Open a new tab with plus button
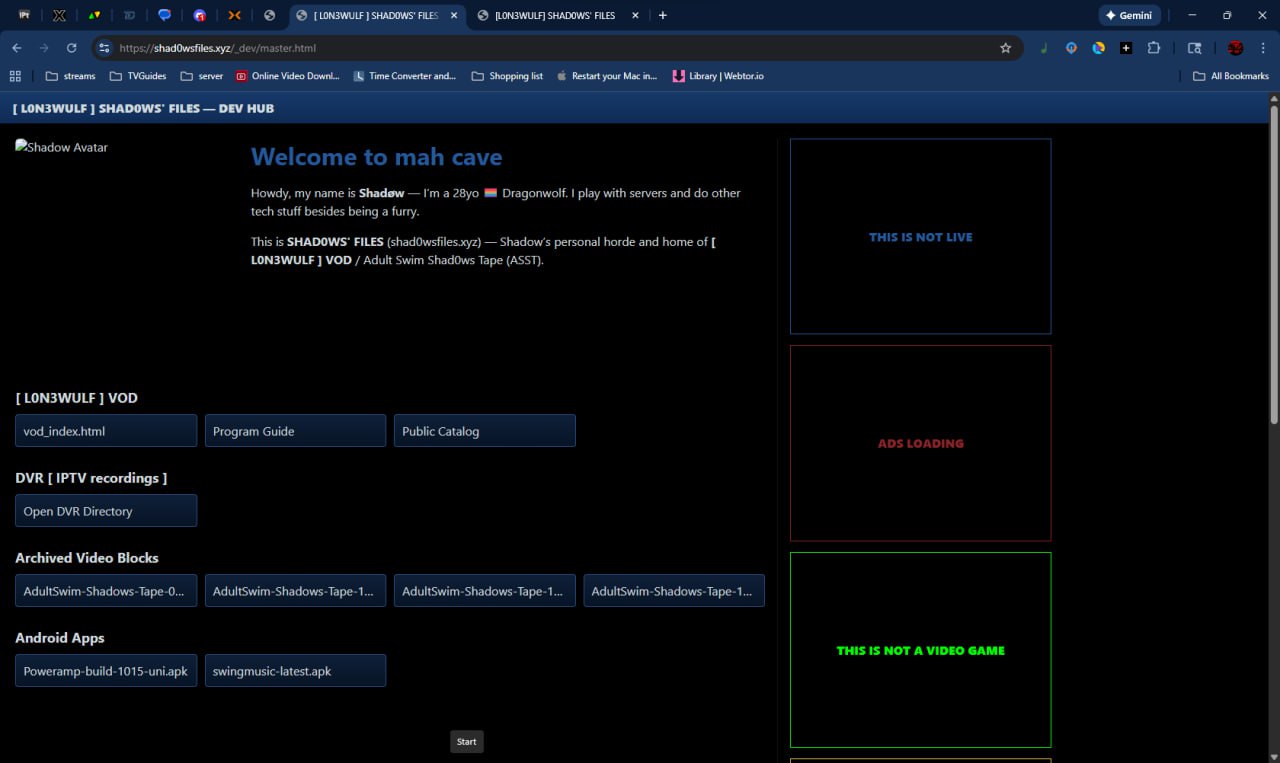 pos(662,15)
